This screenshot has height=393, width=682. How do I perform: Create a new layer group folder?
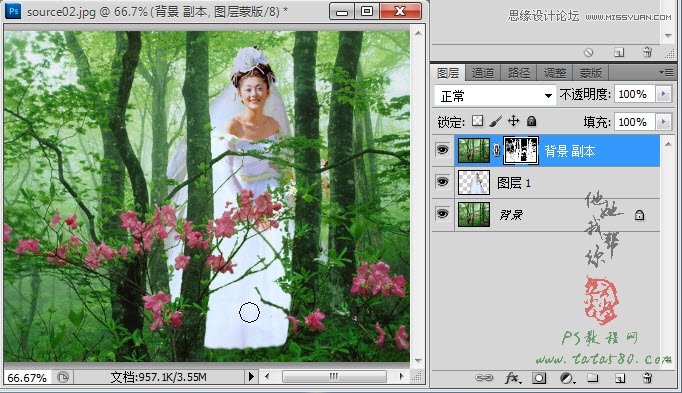tap(592, 378)
